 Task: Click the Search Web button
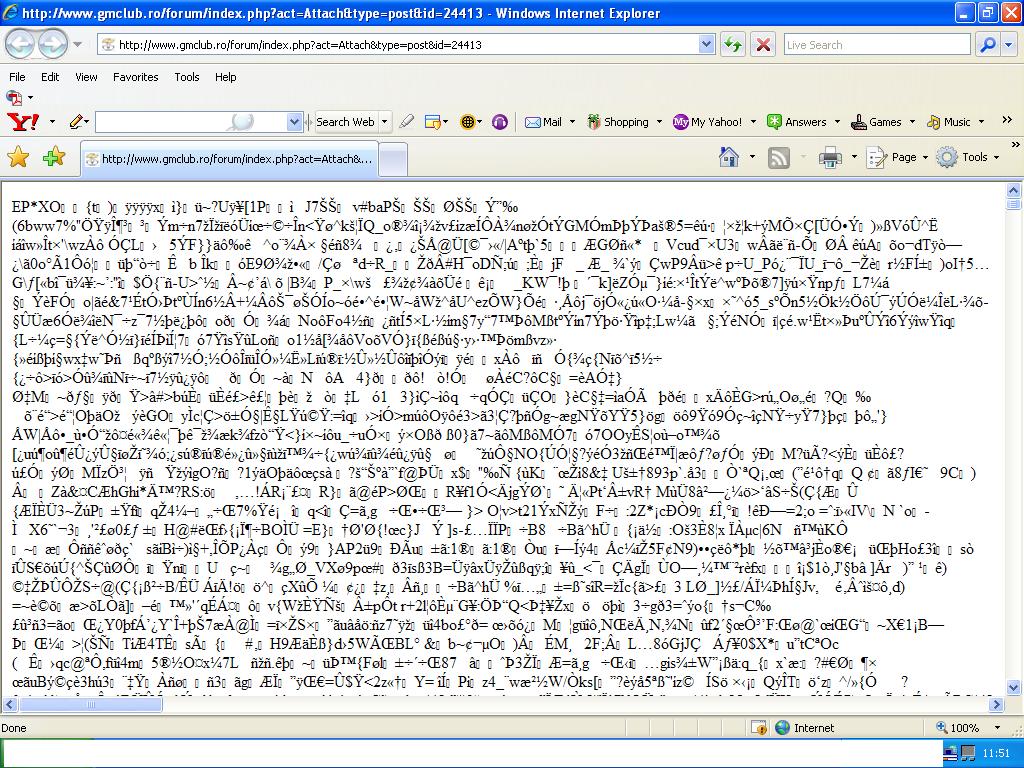click(x=345, y=122)
